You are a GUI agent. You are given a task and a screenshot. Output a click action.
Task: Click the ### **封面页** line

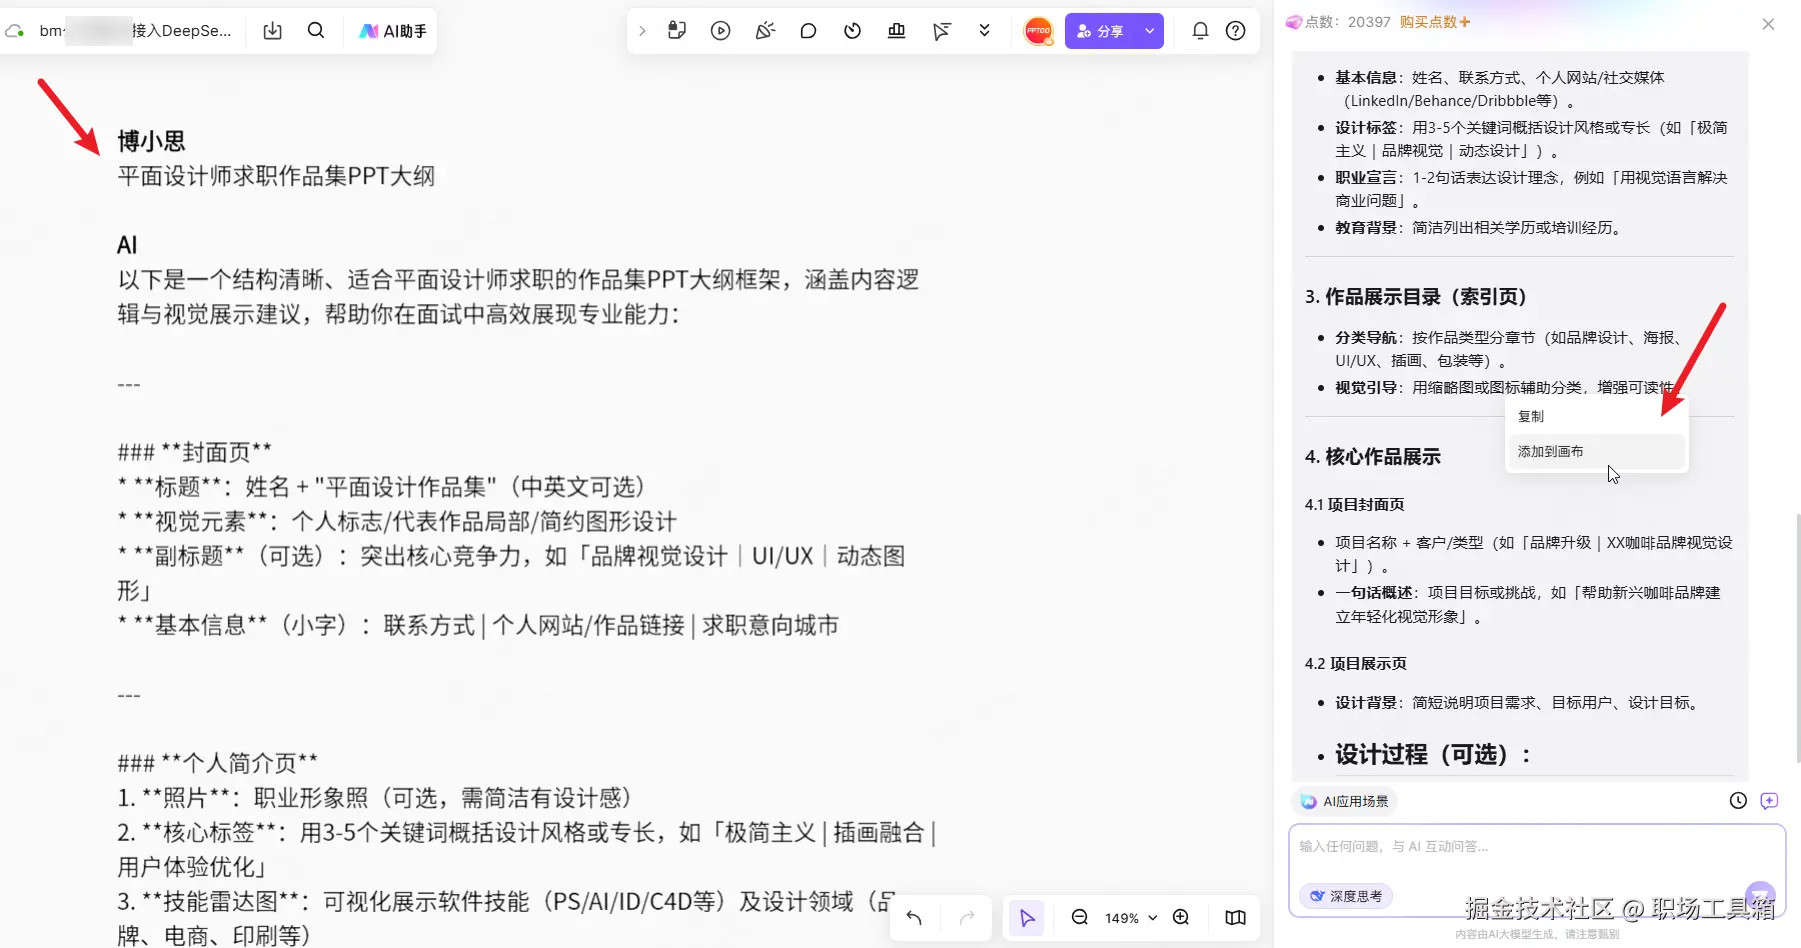[x=194, y=452]
